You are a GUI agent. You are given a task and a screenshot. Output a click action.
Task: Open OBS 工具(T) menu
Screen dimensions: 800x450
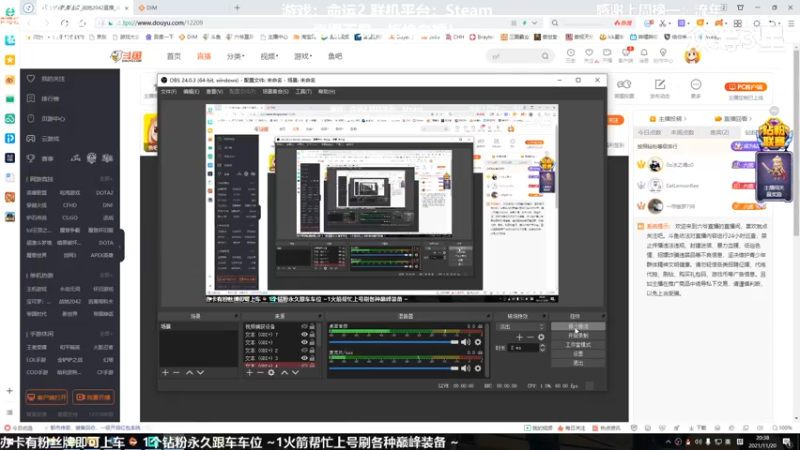303,92
